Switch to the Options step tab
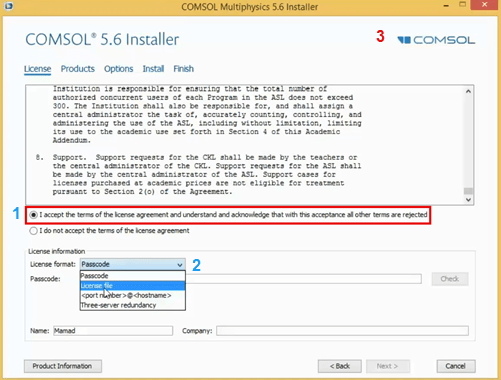The image size is (501, 380). tap(118, 69)
